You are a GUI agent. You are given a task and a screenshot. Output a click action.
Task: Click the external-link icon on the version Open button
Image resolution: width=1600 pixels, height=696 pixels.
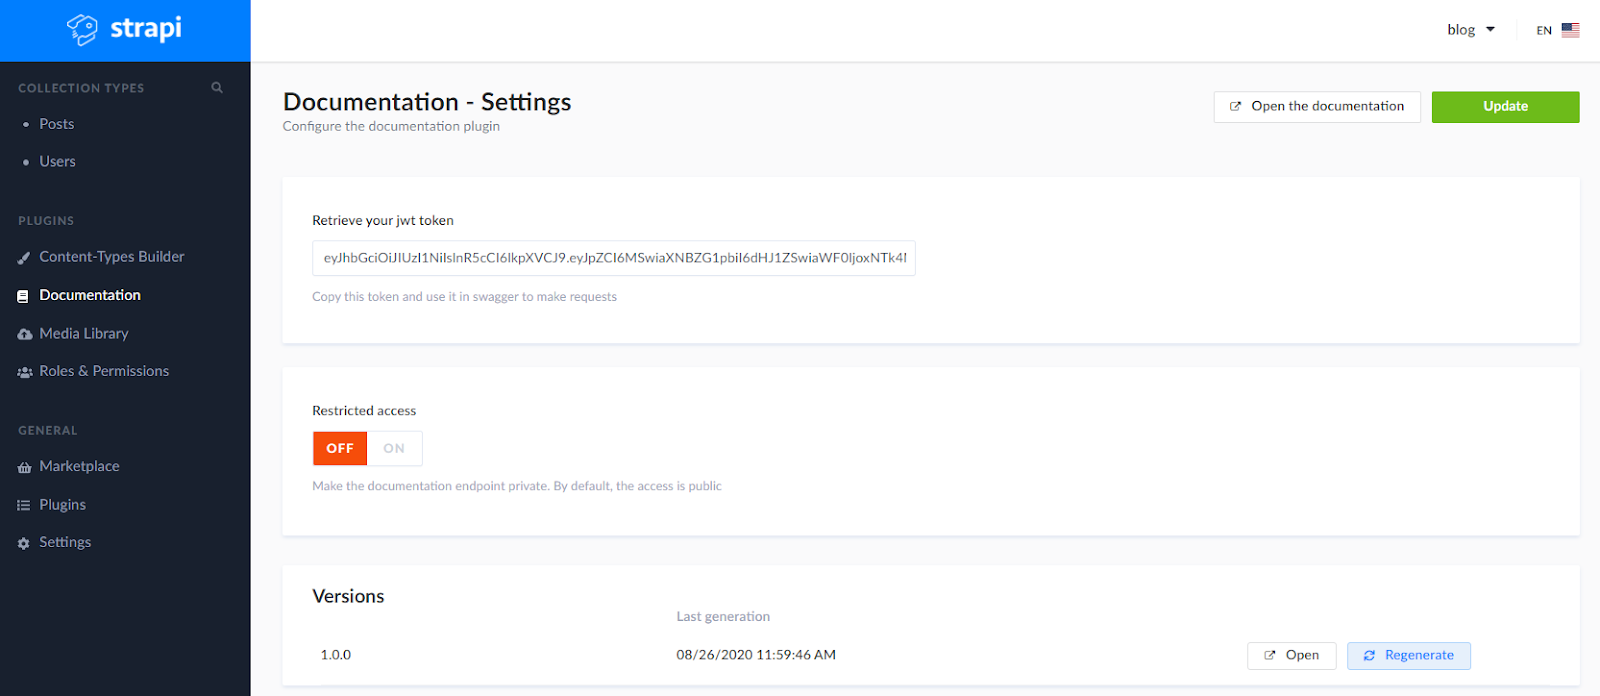1270,656
